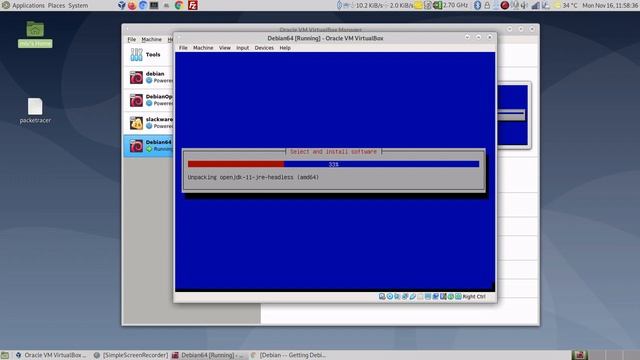Click the optical drive icon in VM status bar
This screenshot has width=640, height=360.
pos(390,297)
